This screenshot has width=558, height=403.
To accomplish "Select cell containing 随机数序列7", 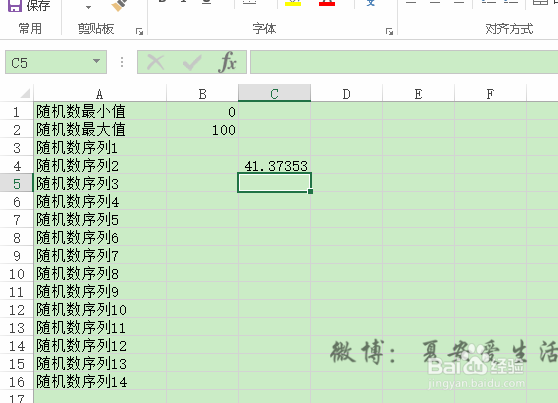I will pos(100,255).
